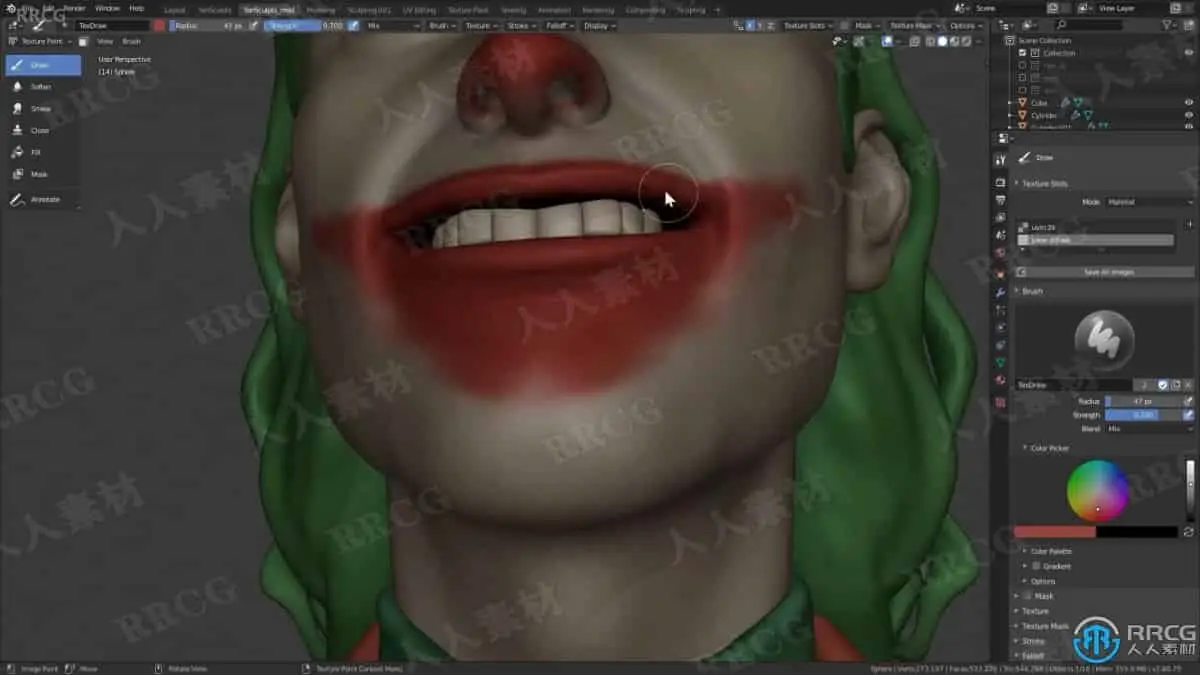Add a new workspace tab
The image size is (1200, 675).
pyautogui.click(x=717, y=9)
